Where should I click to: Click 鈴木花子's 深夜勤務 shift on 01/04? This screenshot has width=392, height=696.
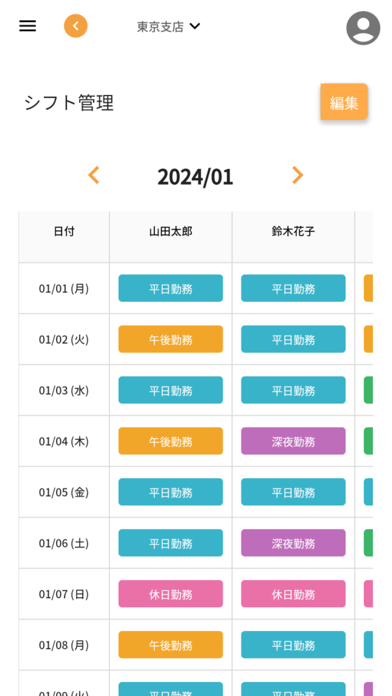pyautogui.click(x=293, y=441)
